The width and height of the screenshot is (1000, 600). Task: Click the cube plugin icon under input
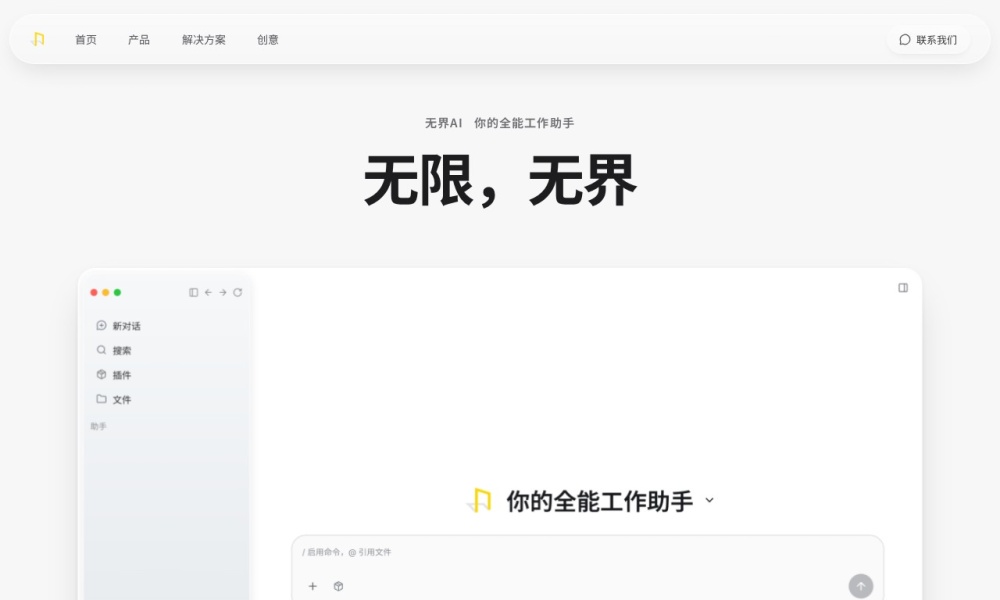(x=339, y=586)
